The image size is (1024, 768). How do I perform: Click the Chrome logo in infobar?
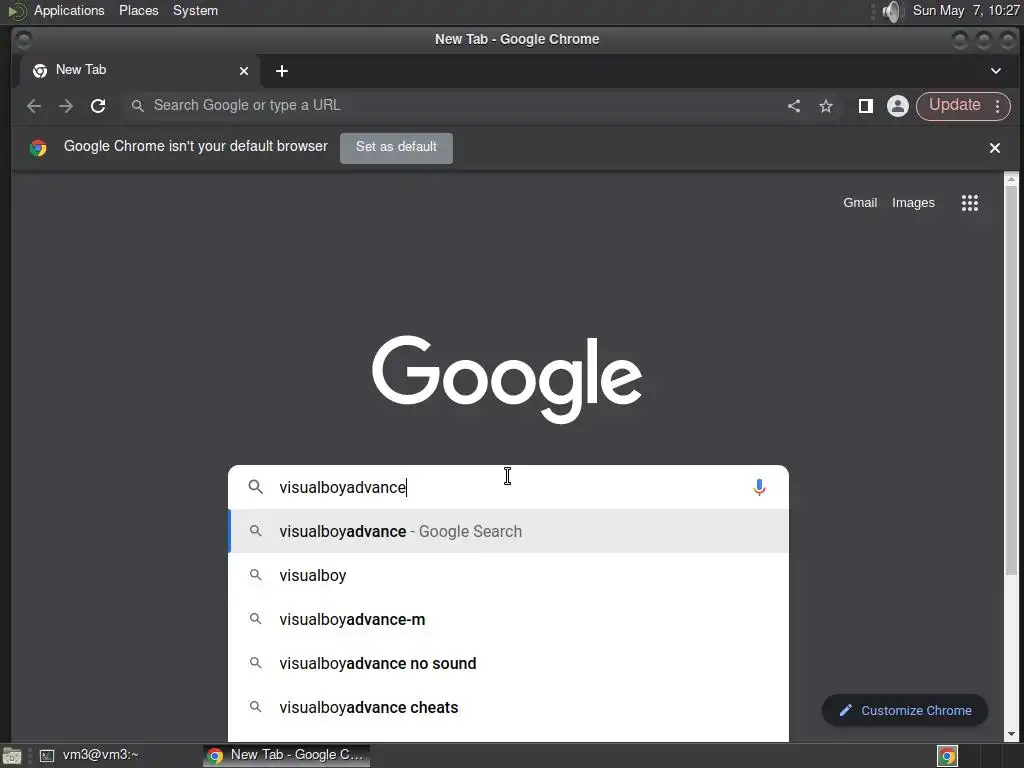[x=38, y=148]
